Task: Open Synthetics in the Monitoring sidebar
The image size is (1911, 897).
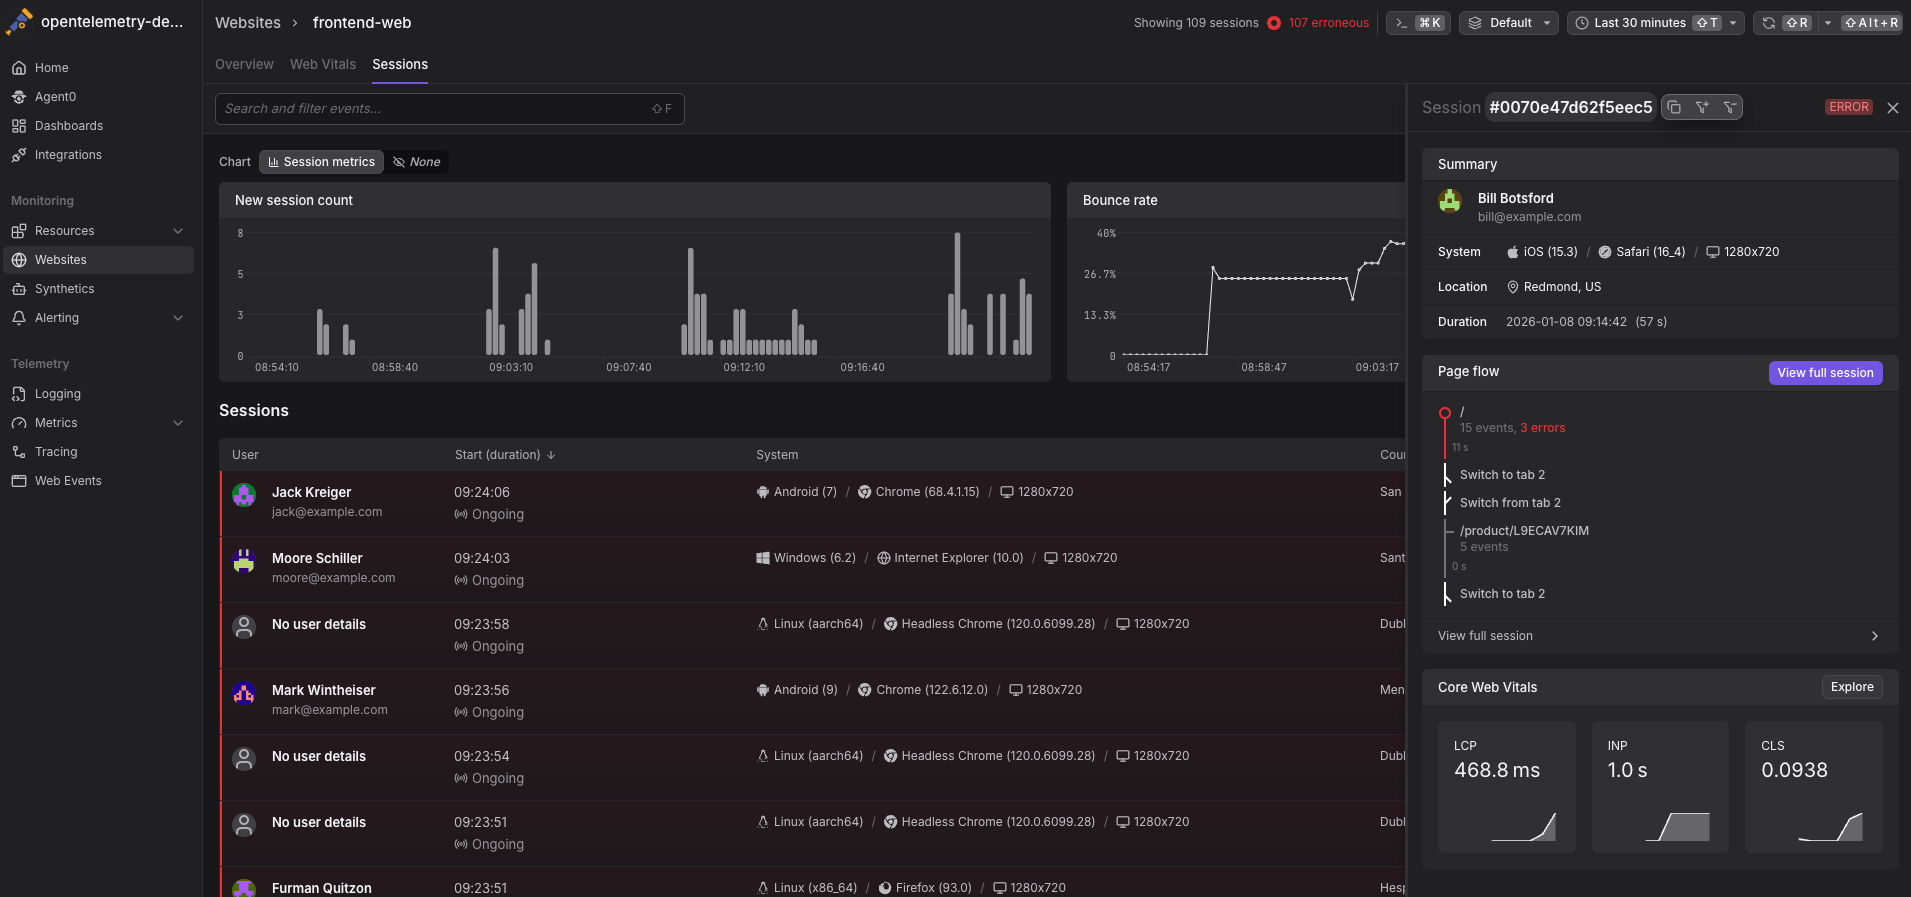Action: pyautogui.click(x=64, y=289)
